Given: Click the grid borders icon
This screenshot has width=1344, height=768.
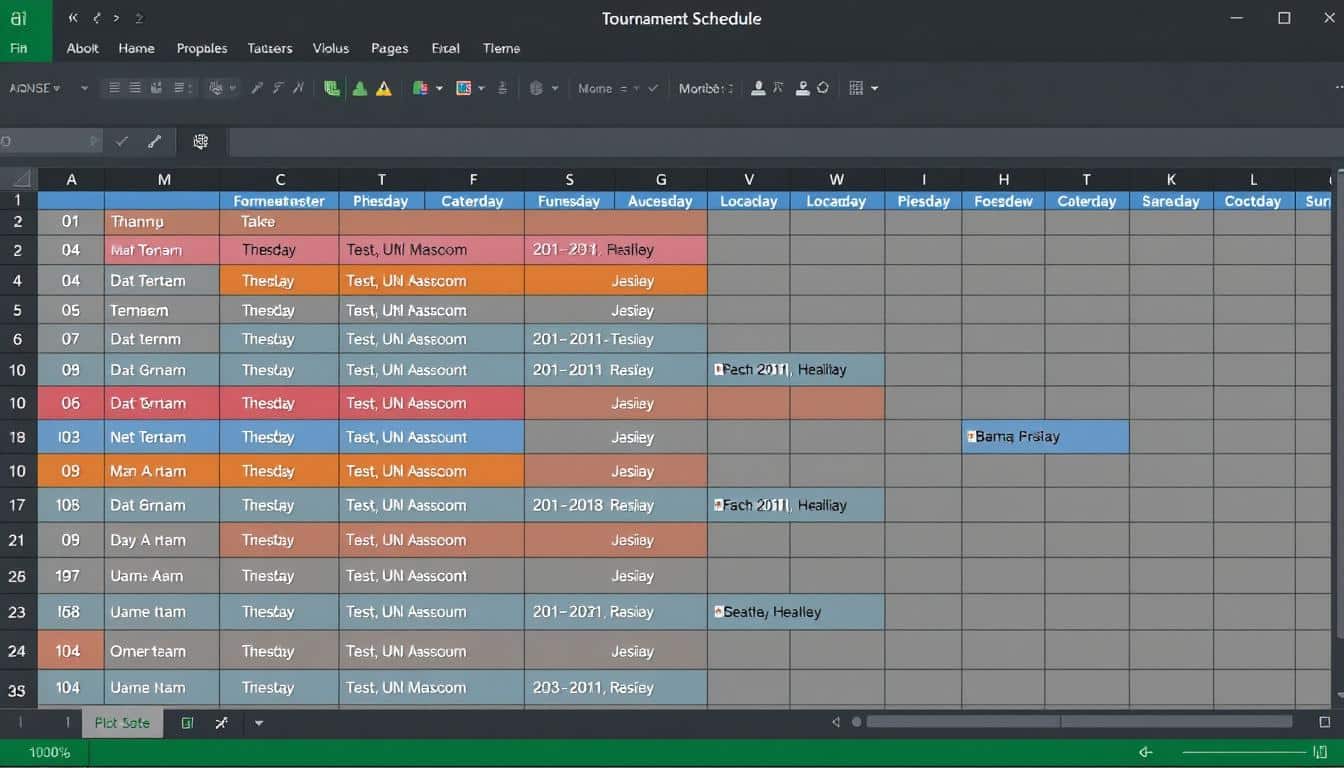Looking at the screenshot, I should [856, 88].
